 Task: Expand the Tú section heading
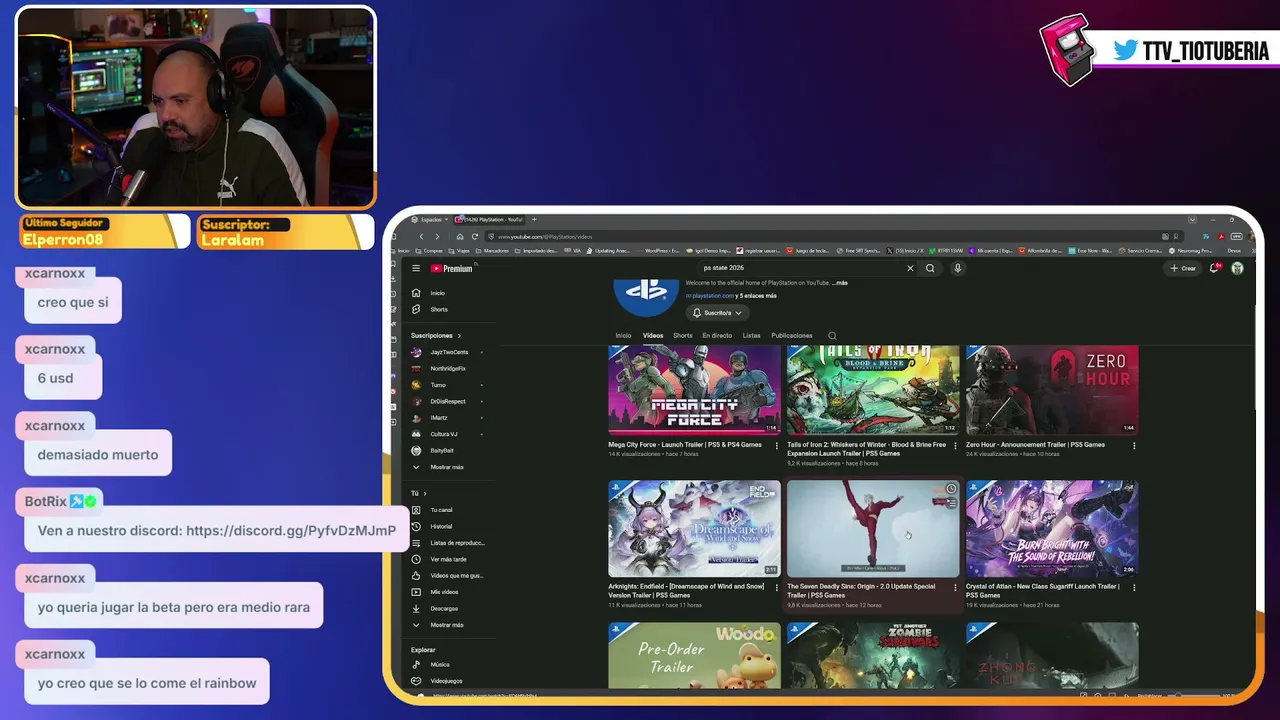pos(419,494)
